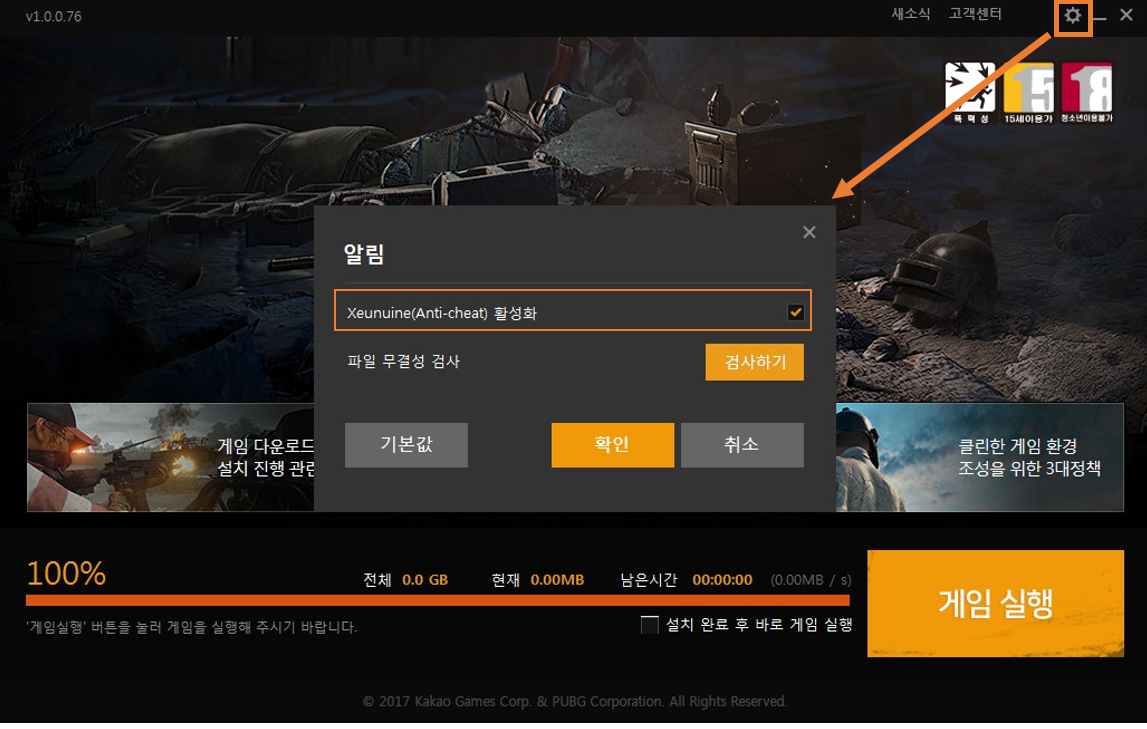Click the orange download progress bar
Screen dimensions: 1147x729
[437, 600]
